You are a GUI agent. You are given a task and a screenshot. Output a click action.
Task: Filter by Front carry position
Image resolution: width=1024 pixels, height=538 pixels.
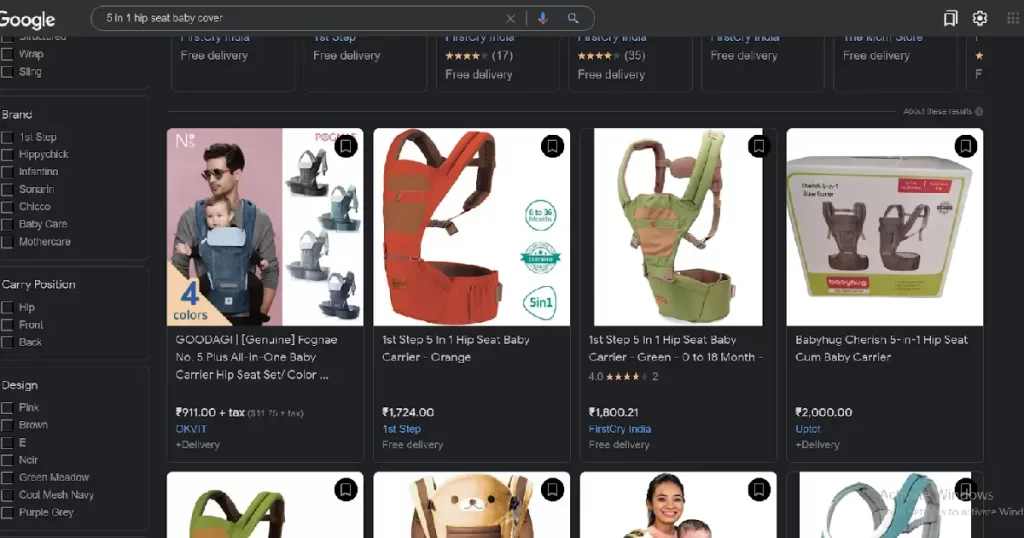coord(7,325)
